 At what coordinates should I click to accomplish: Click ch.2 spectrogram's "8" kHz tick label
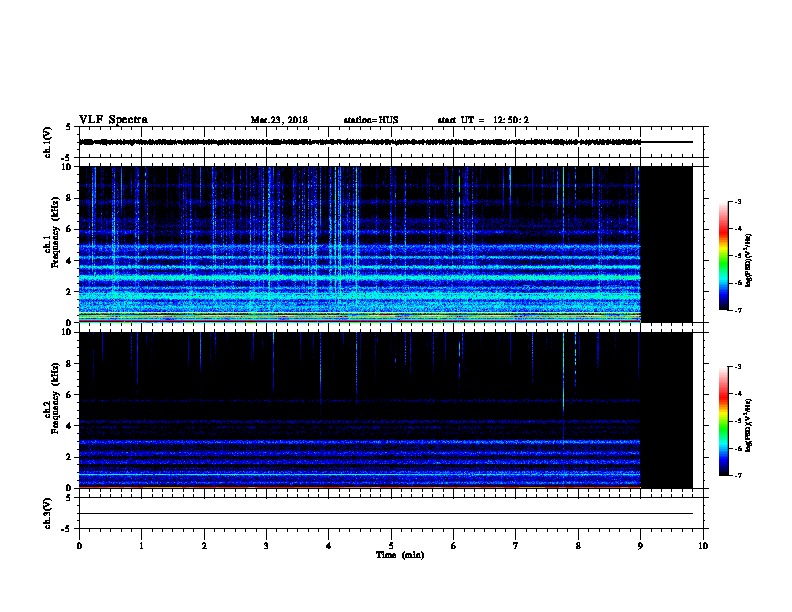pos(69,364)
